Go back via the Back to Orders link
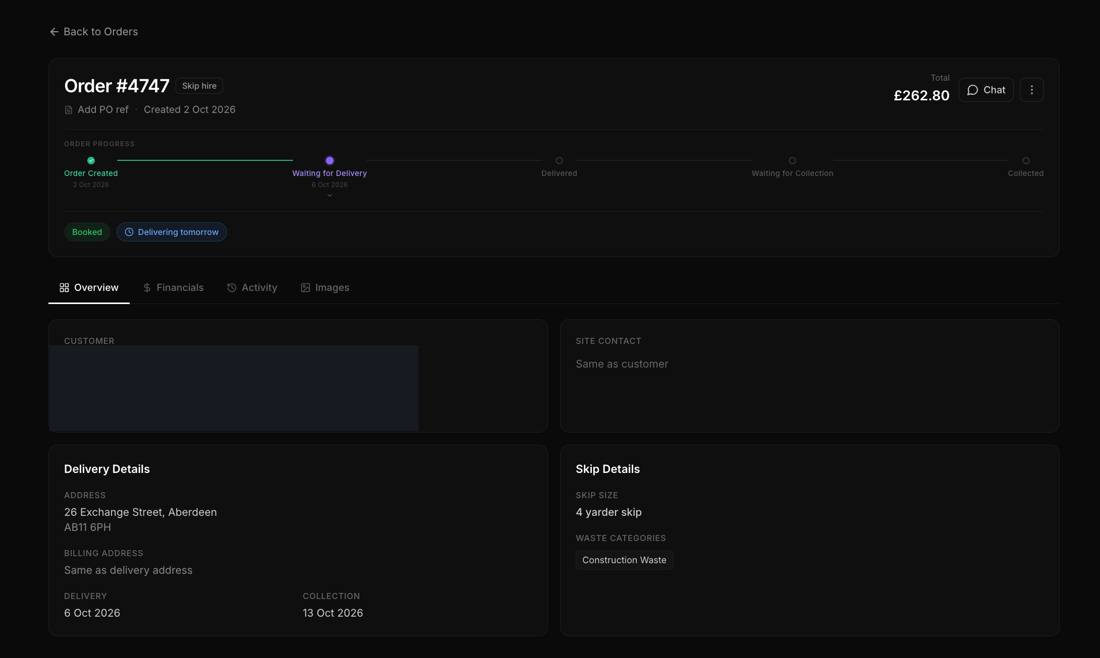 [93, 32]
